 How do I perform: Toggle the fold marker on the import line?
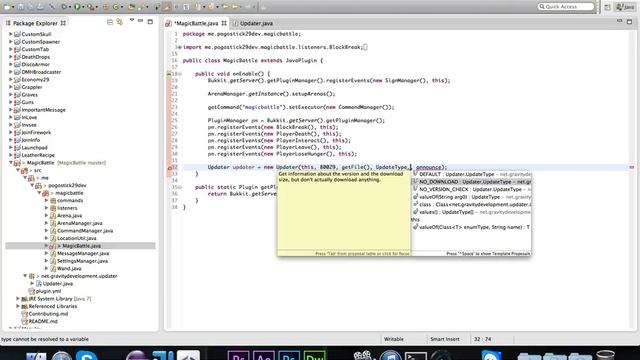pos(180,47)
